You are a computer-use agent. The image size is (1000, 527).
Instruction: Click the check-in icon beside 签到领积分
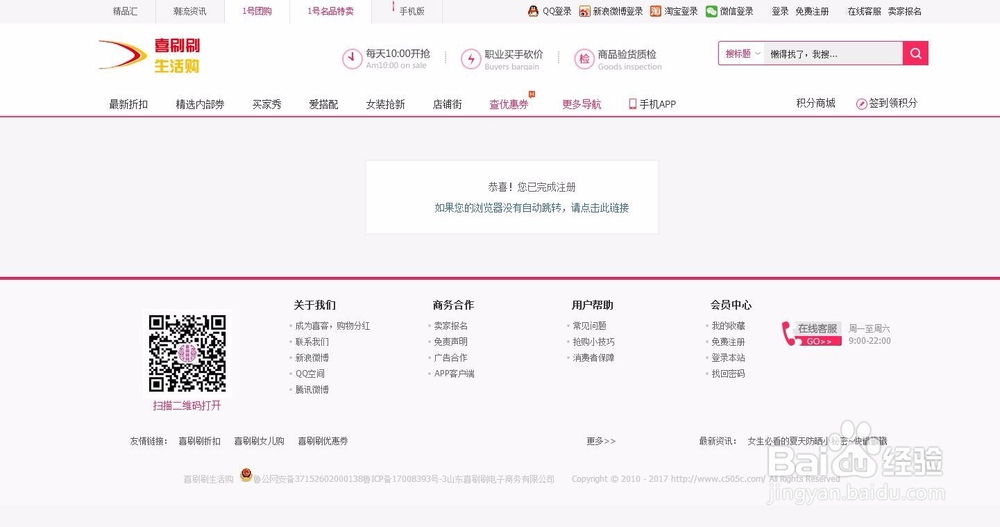point(861,103)
